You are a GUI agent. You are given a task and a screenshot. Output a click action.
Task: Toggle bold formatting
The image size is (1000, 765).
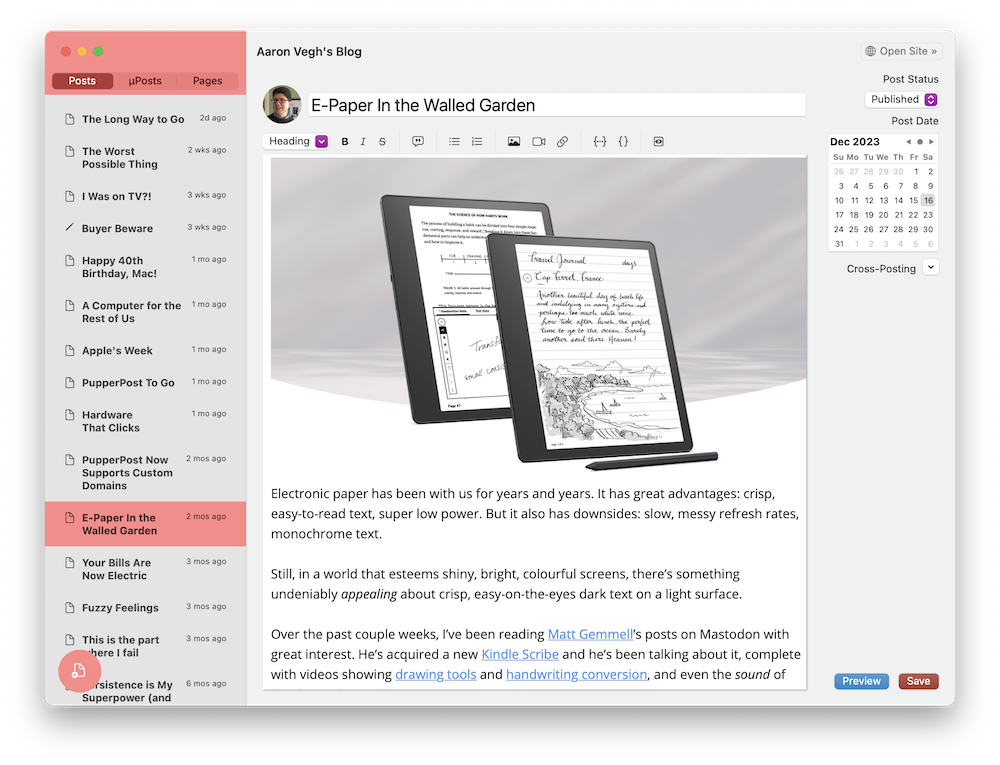(345, 141)
